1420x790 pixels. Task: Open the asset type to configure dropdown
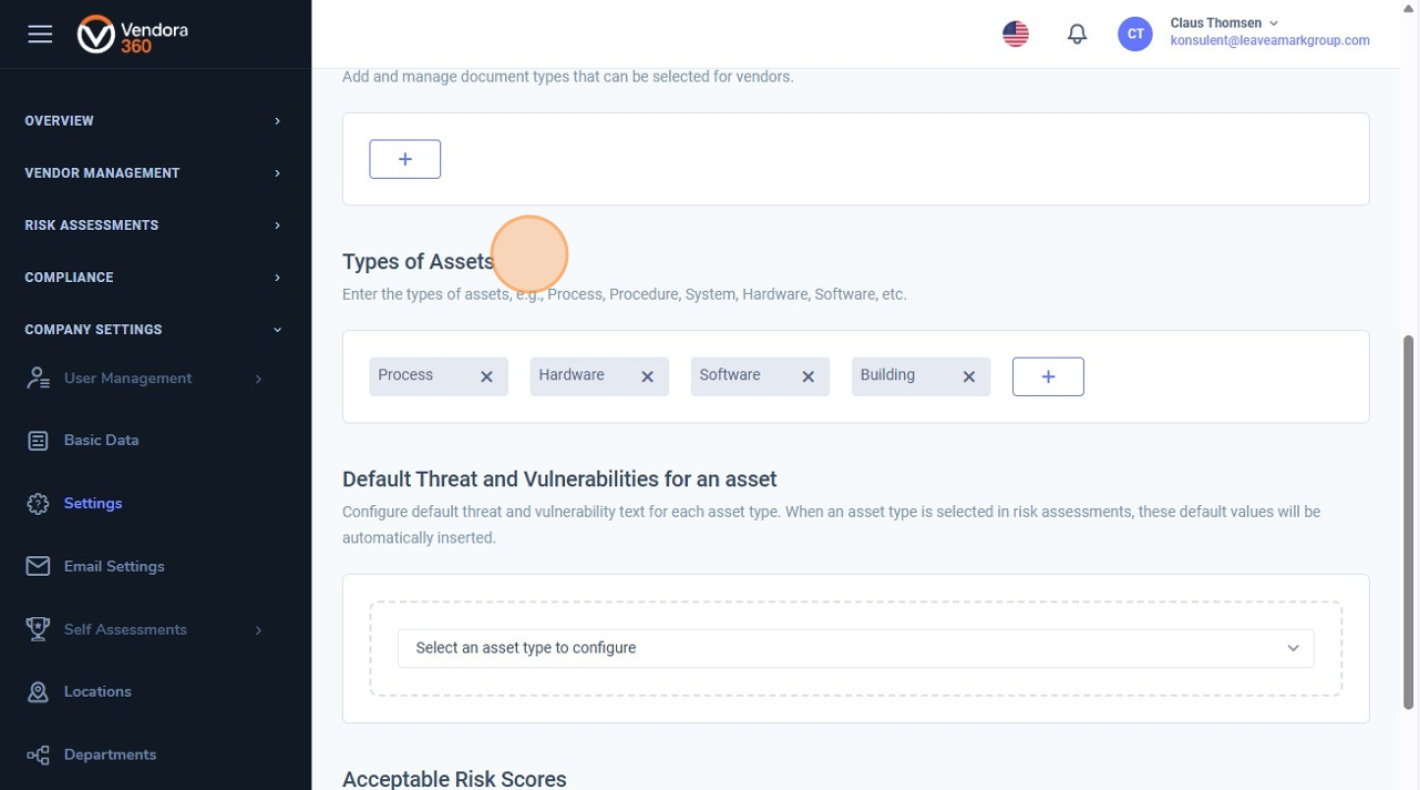click(856, 648)
